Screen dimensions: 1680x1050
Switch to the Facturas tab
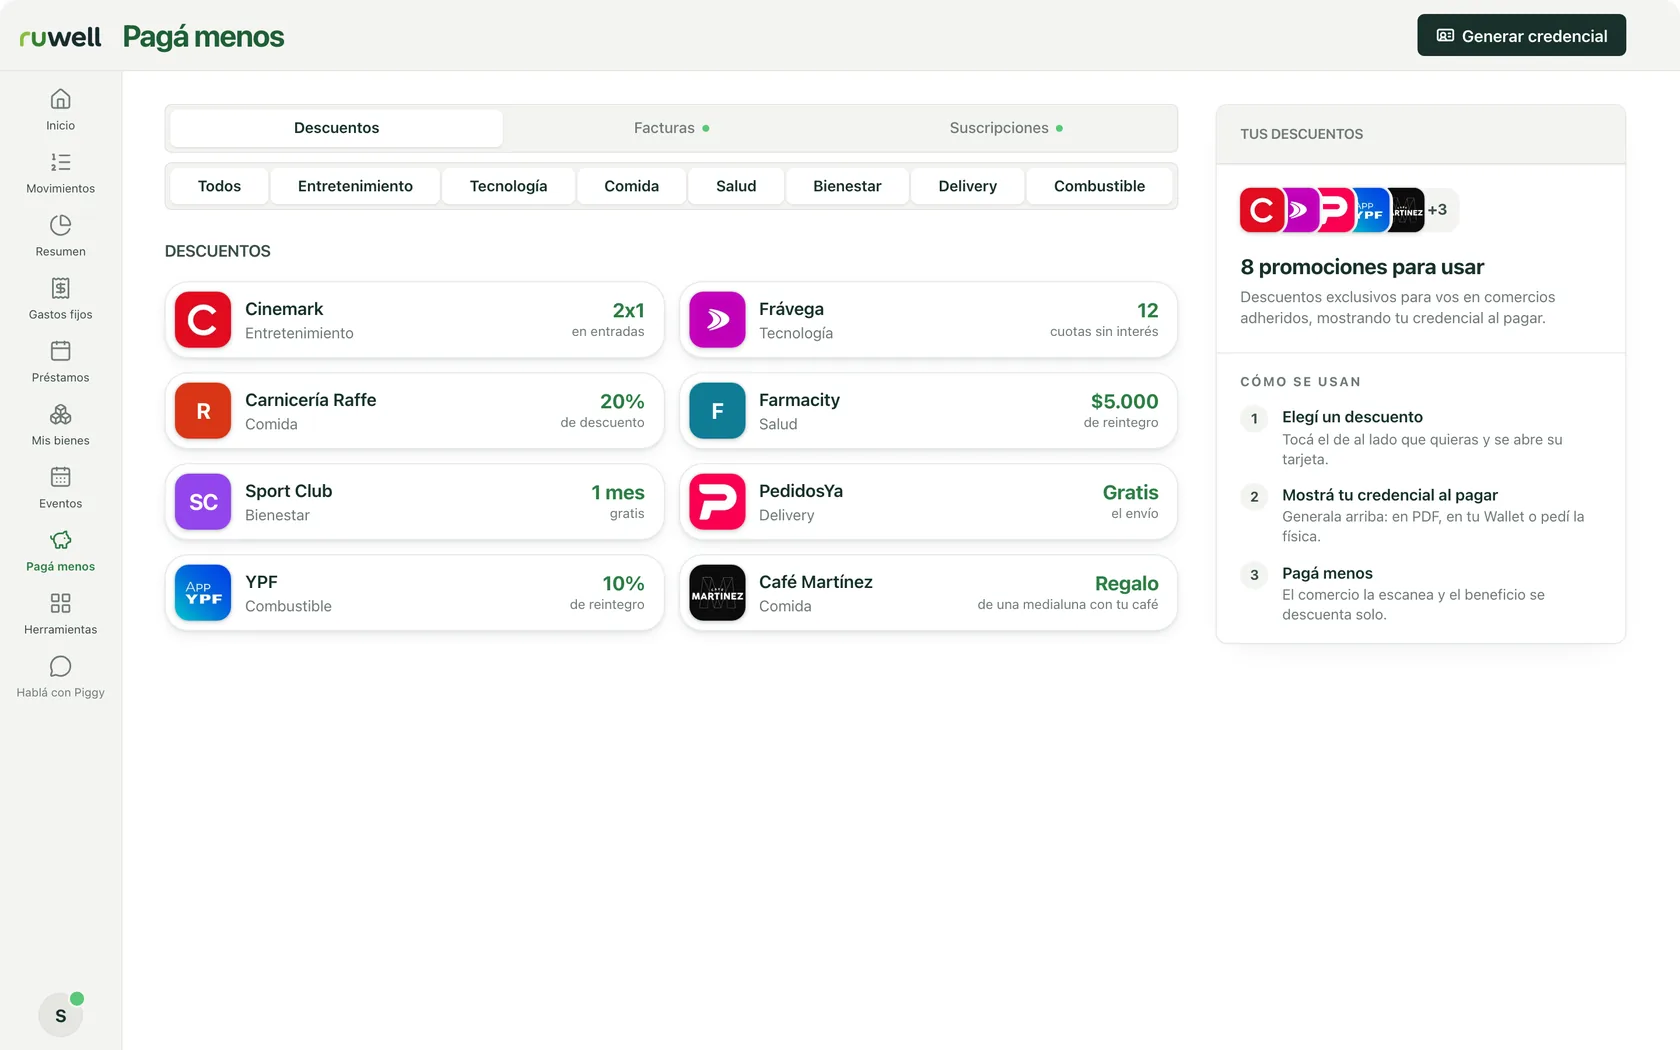(671, 128)
